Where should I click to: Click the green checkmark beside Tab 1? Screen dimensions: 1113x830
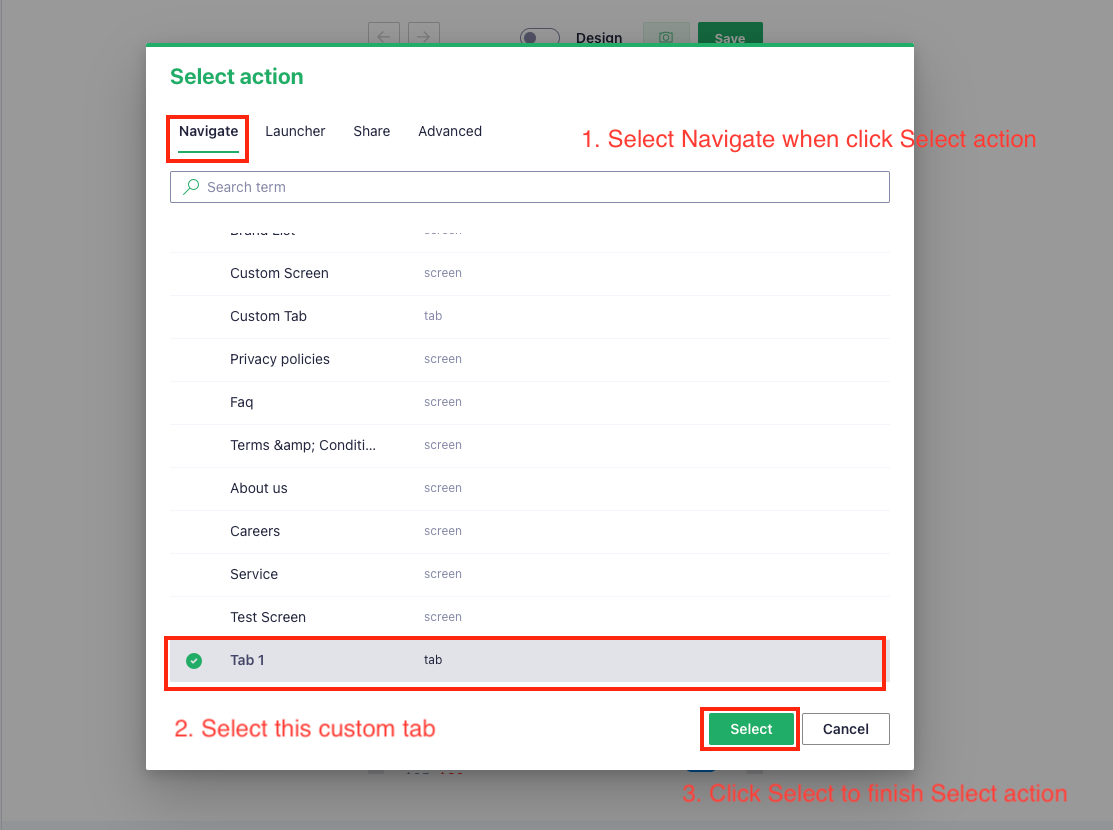194,660
